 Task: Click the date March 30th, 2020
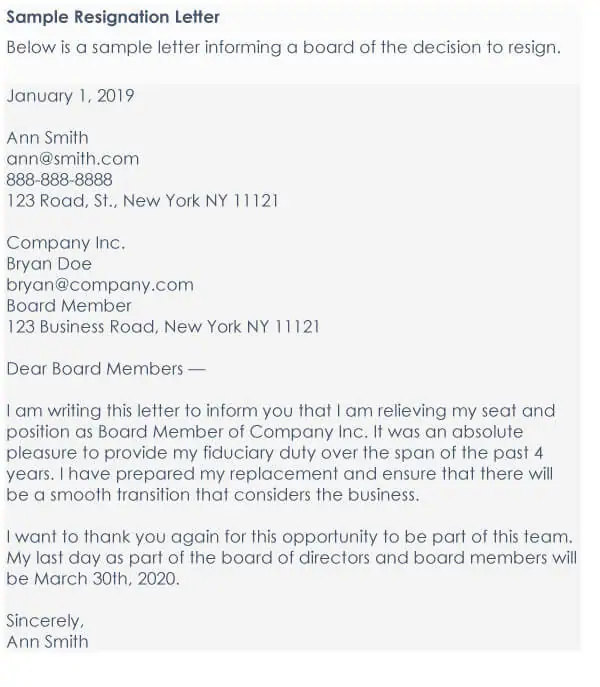(107, 579)
